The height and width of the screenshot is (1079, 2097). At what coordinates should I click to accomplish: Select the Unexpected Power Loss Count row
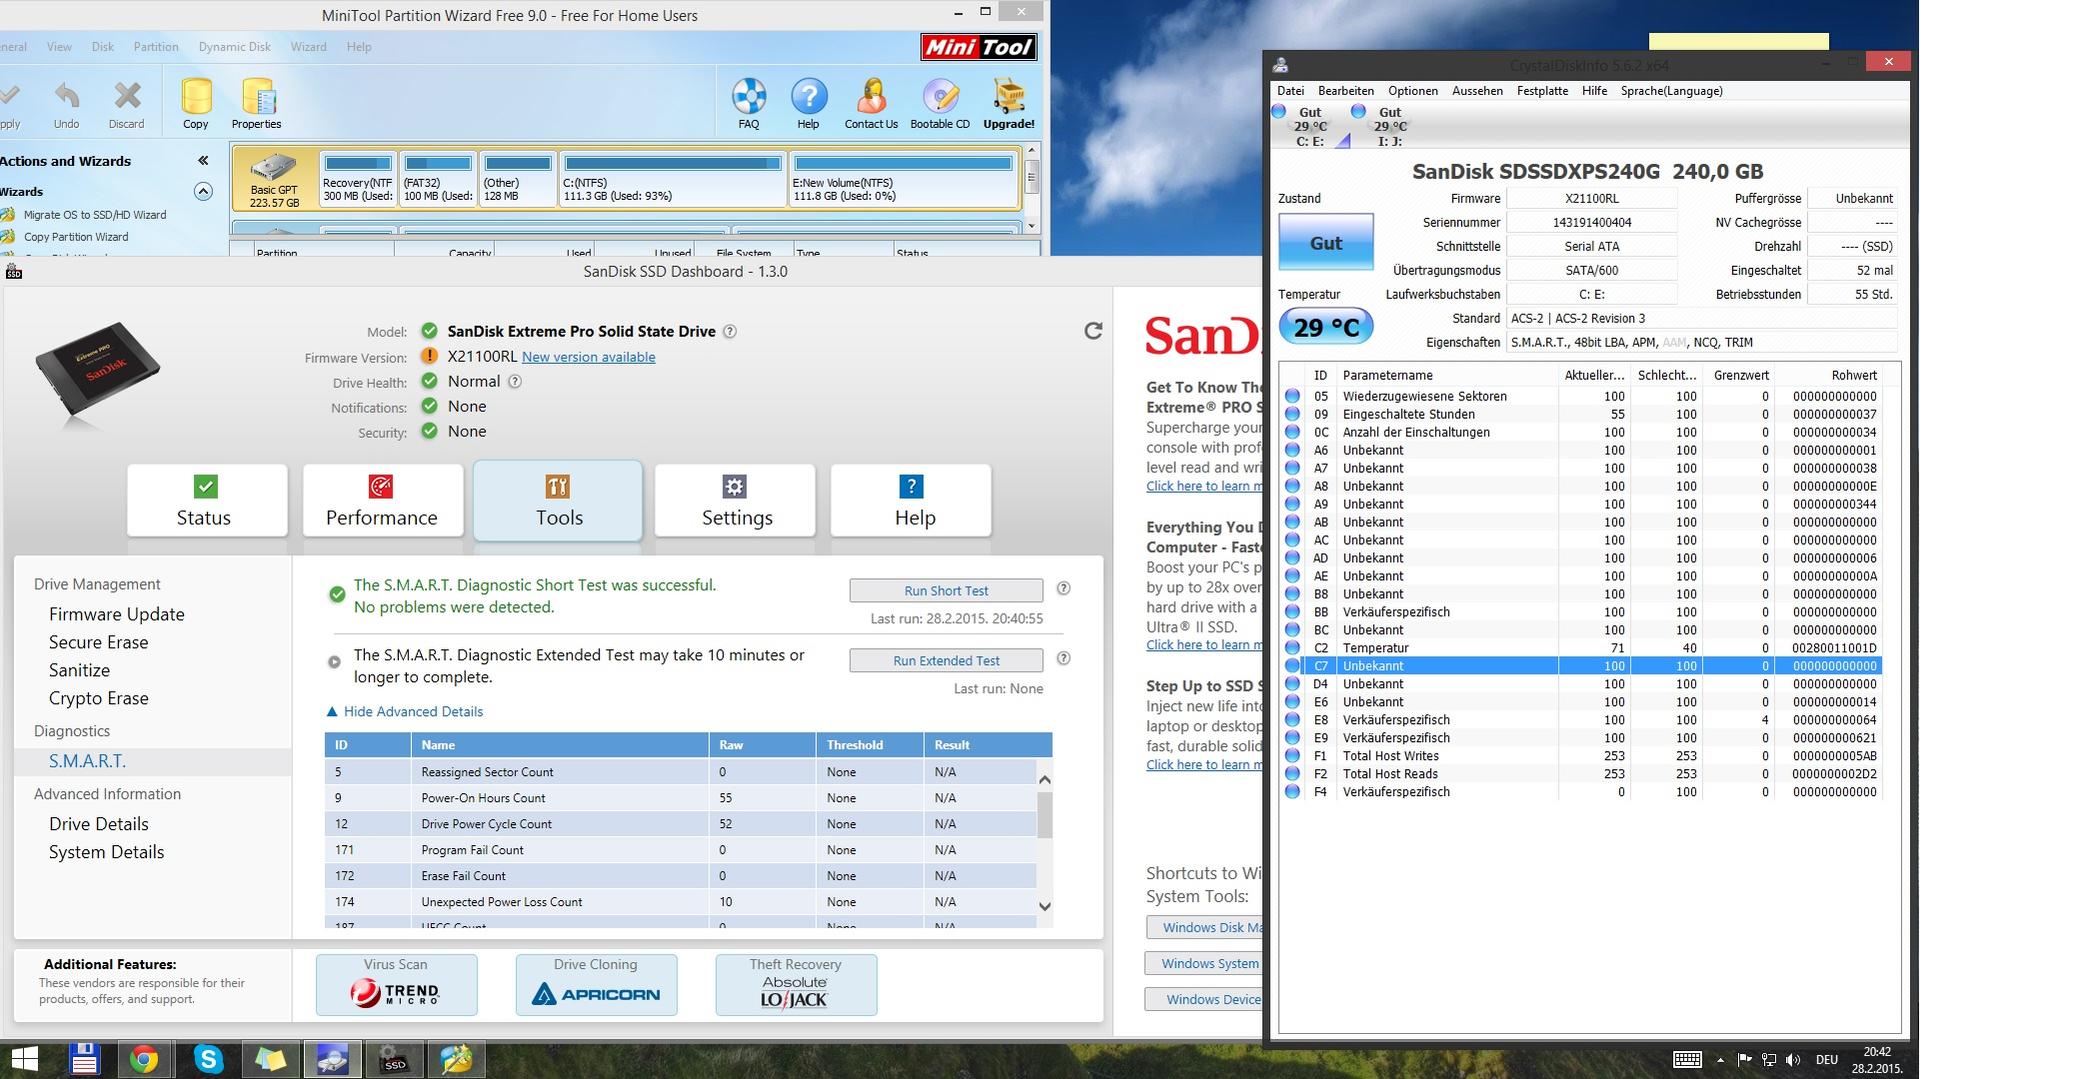(680, 902)
